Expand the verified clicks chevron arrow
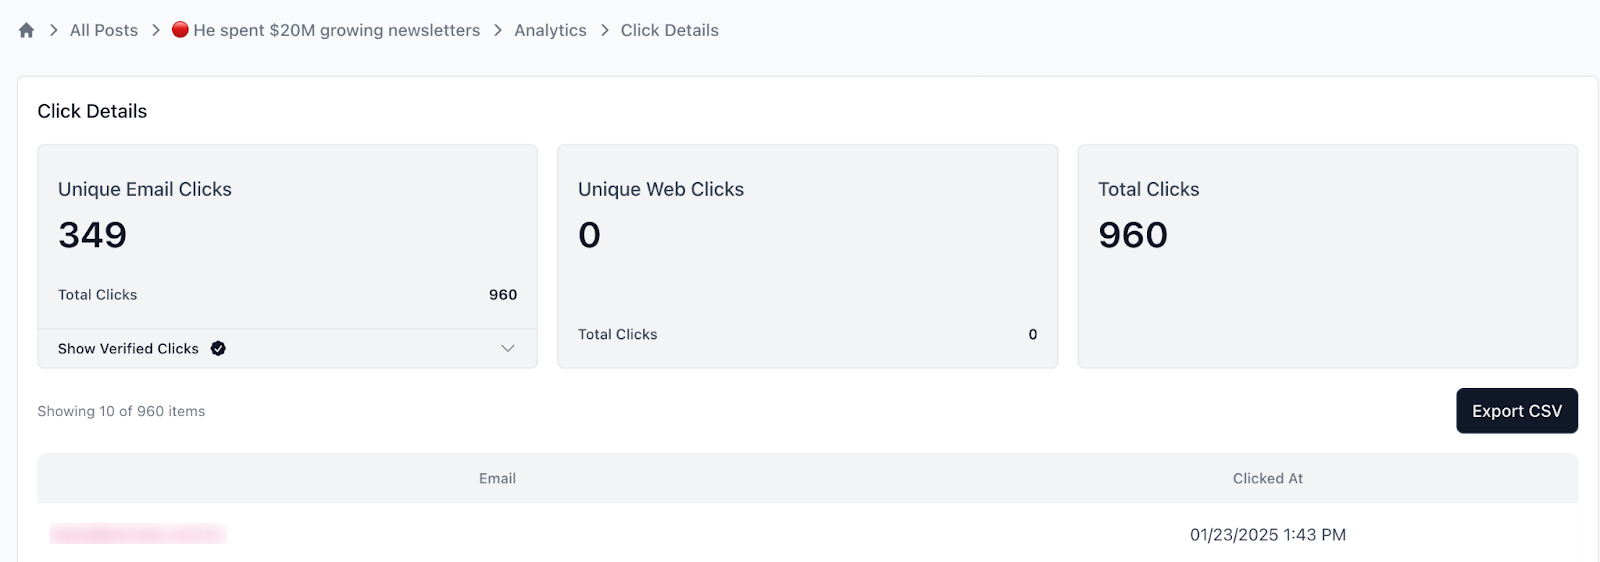Viewport: 1600px width, 562px height. coord(508,348)
